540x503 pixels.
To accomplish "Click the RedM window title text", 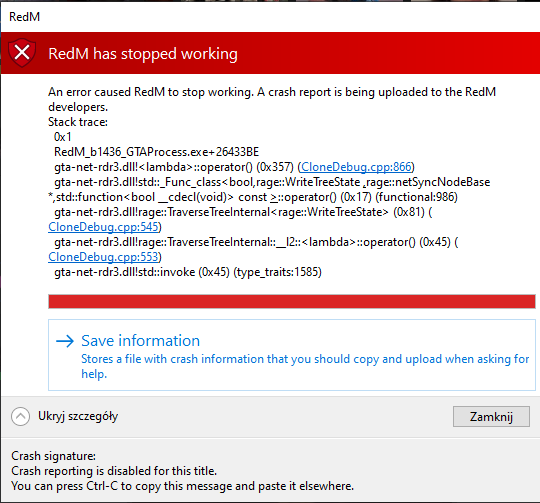I will (24, 17).
